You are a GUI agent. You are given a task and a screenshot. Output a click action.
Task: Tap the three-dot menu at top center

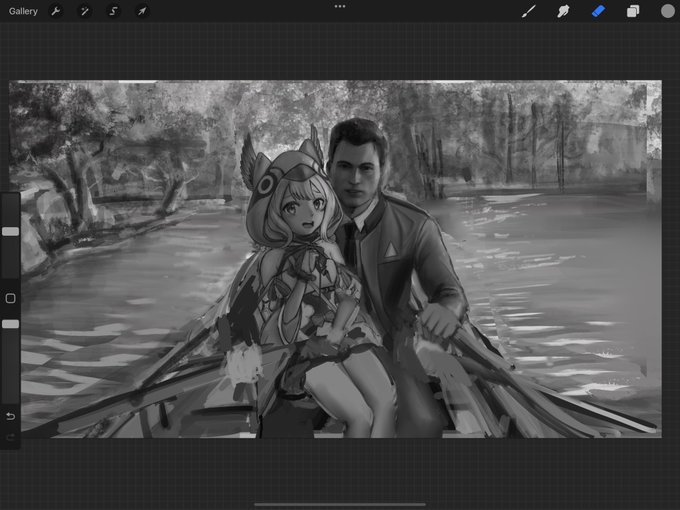340,7
